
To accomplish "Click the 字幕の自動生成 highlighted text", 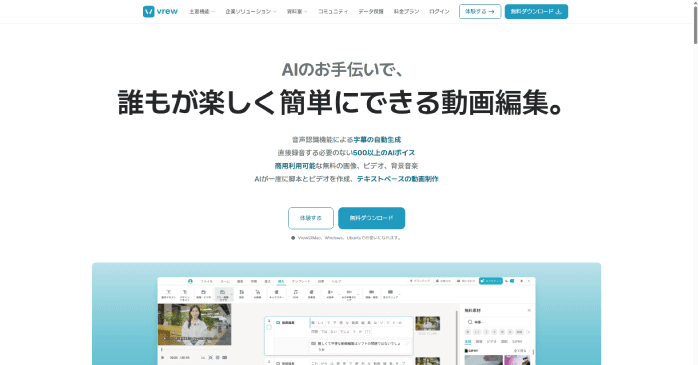I will tap(377, 140).
